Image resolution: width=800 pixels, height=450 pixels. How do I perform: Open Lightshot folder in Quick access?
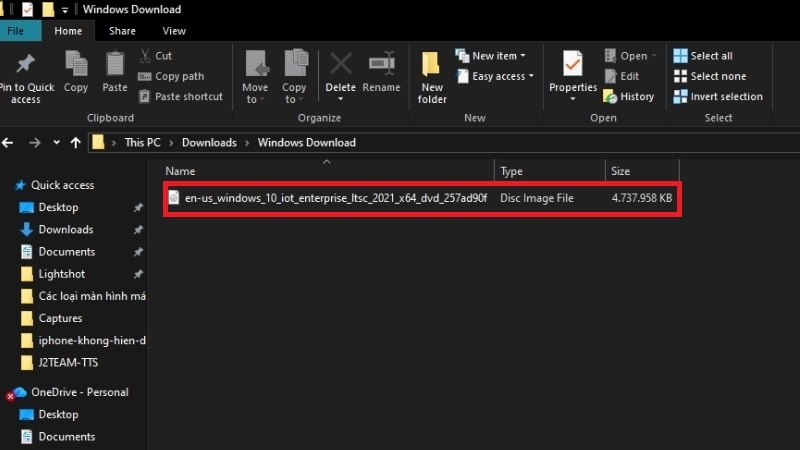61,274
